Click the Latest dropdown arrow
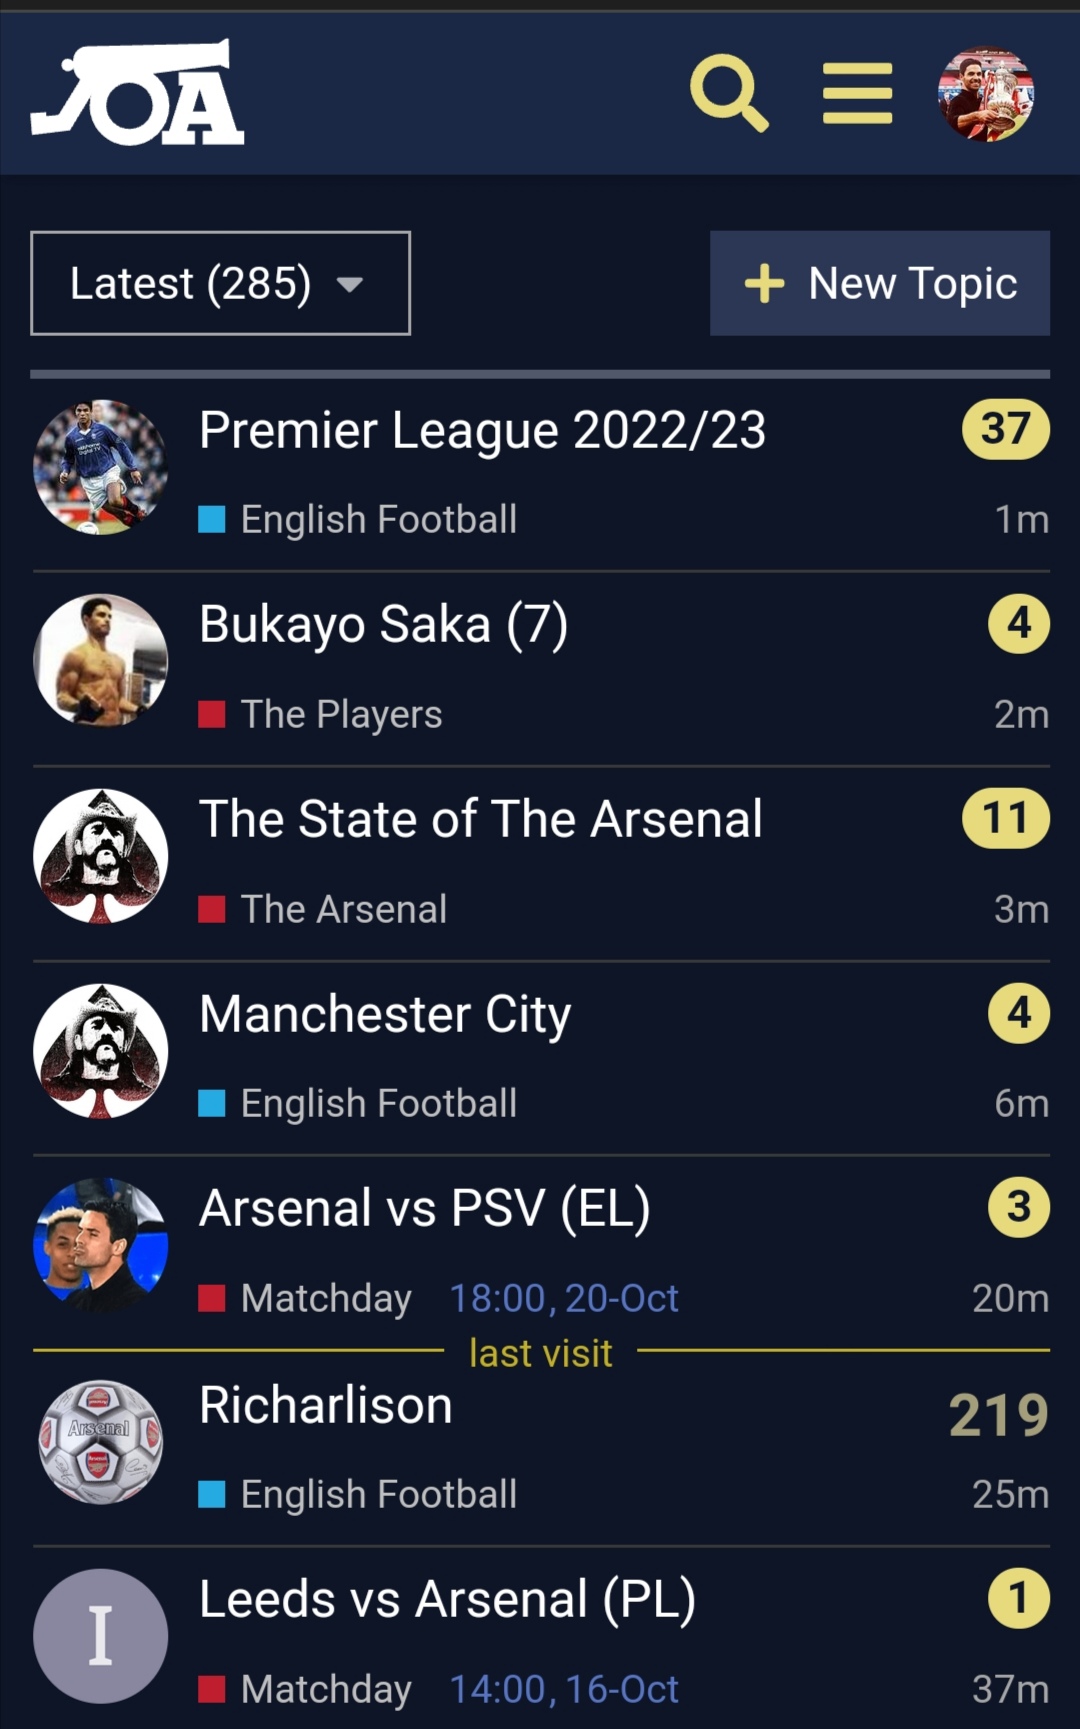 click(350, 284)
